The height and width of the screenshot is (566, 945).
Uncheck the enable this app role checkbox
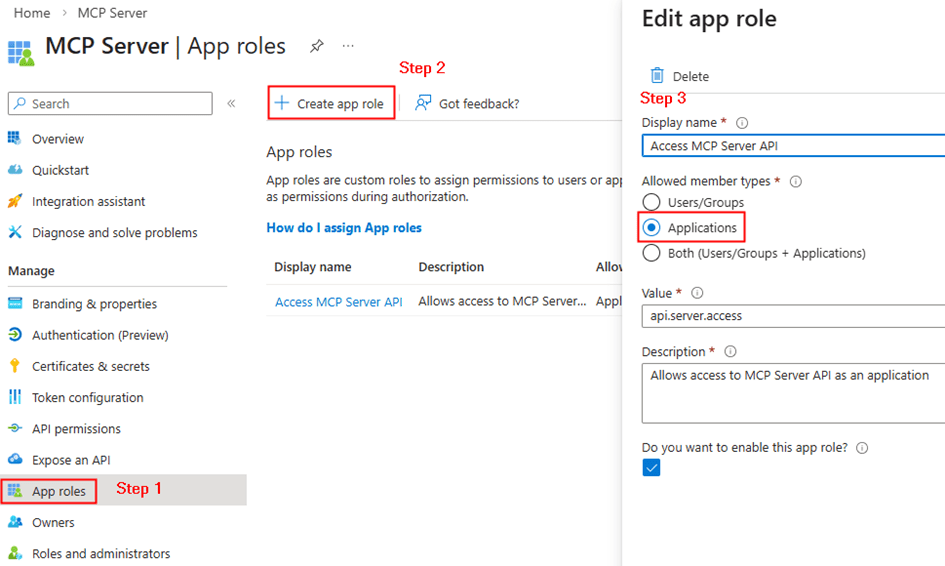[x=652, y=468]
